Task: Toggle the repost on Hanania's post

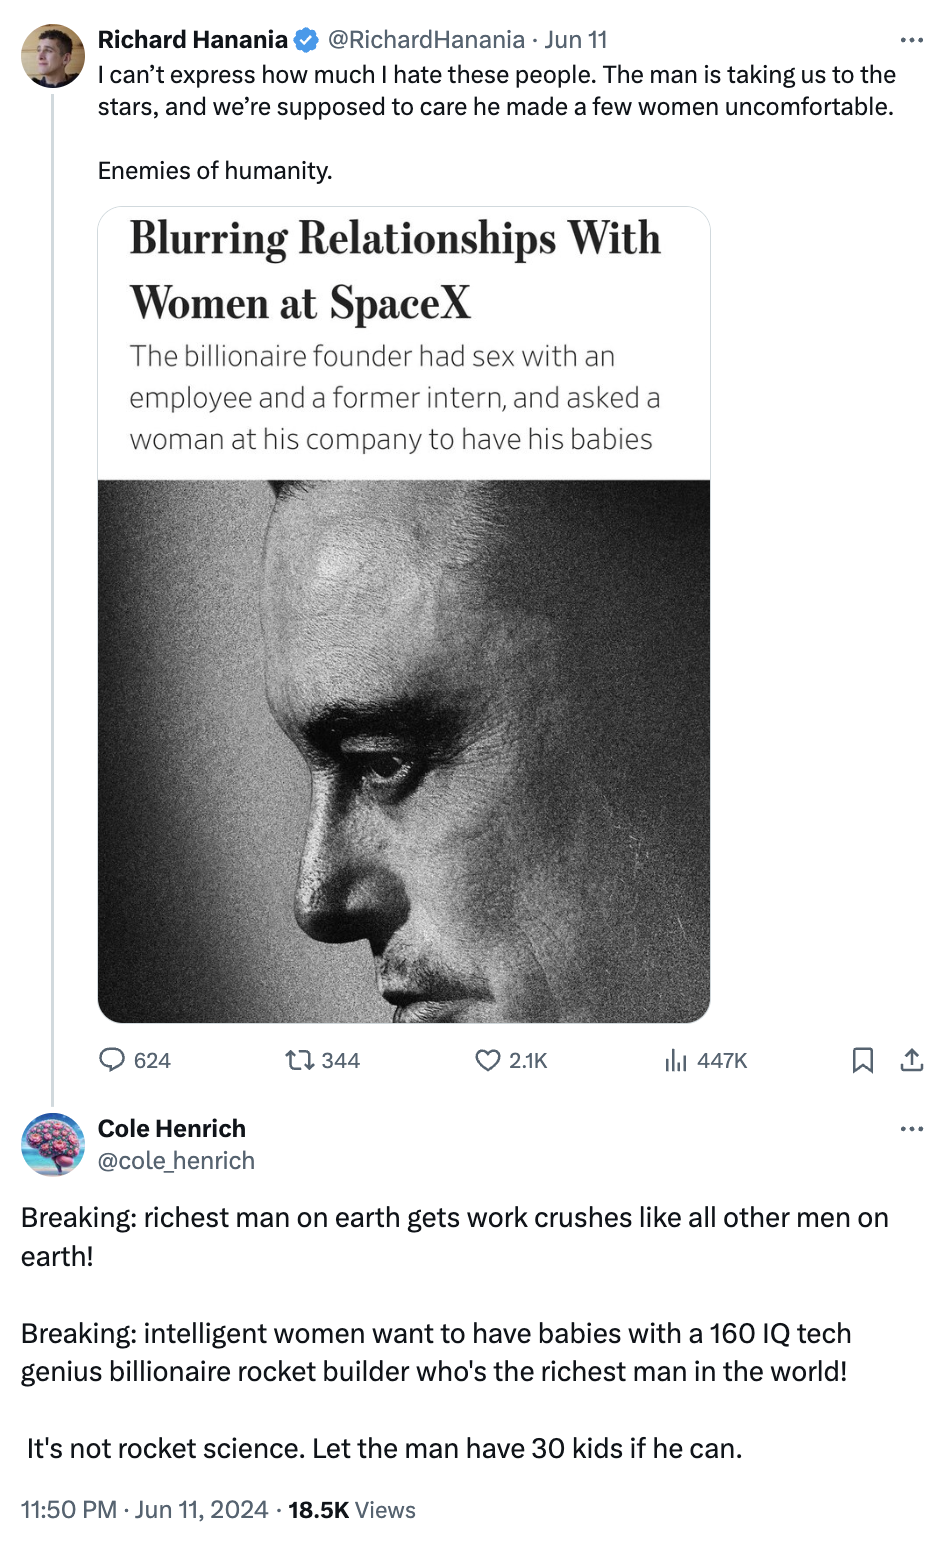Action: tap(298, 1060)
